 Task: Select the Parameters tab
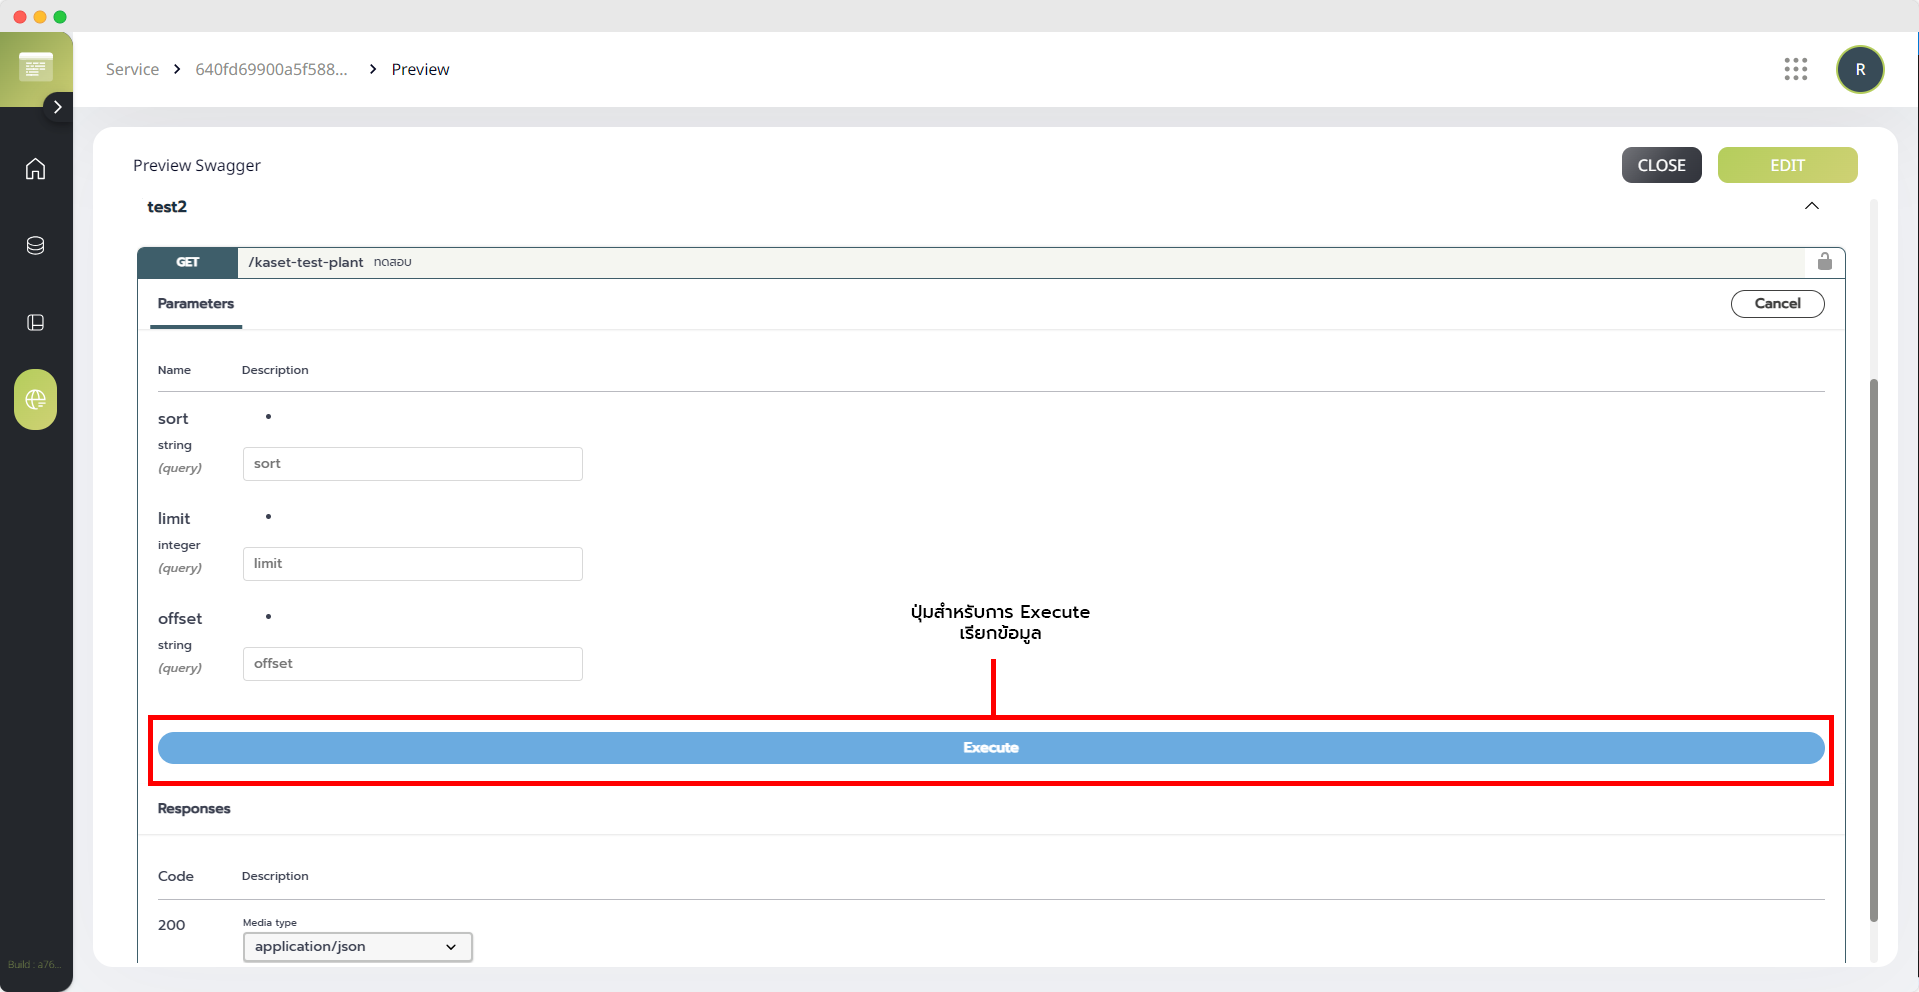tap(196, 304)
